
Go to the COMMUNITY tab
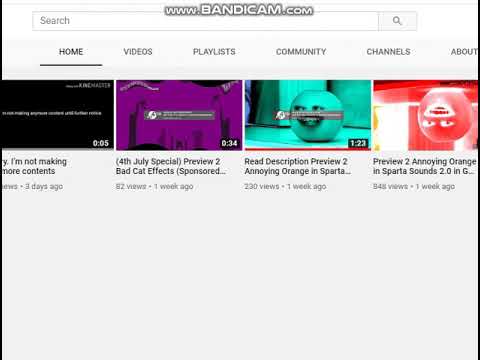click(x=301, y=52)
